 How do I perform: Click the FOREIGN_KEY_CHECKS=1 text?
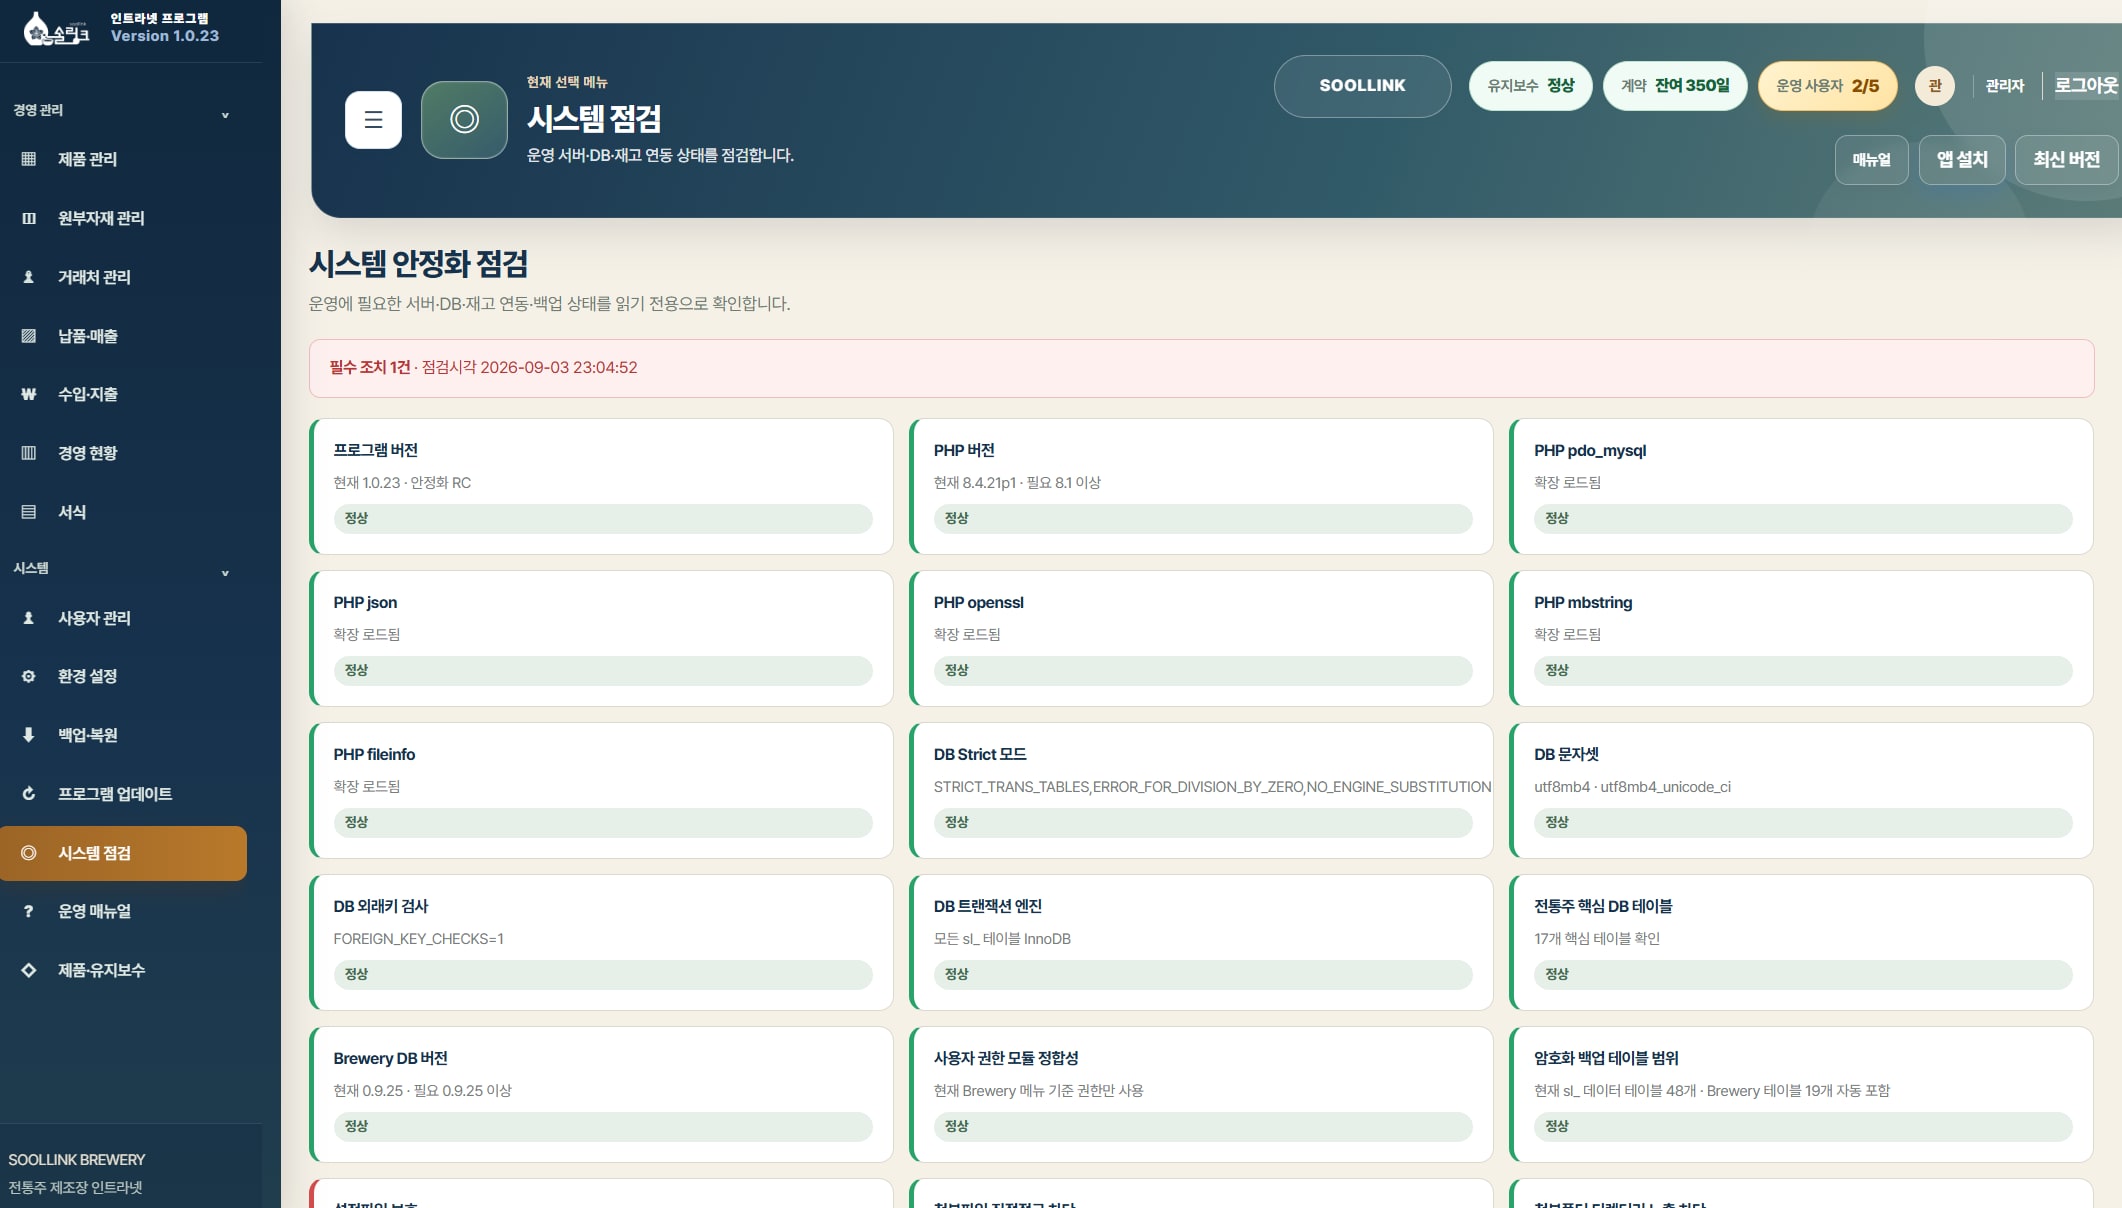(x=418, y=939)
